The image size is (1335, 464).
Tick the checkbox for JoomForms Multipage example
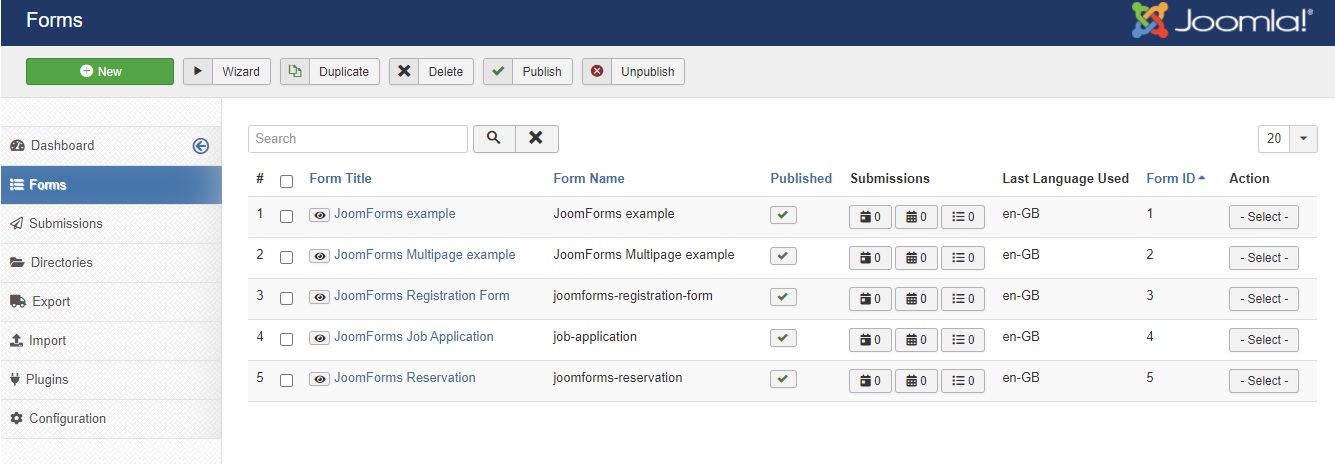pos(287,257)
